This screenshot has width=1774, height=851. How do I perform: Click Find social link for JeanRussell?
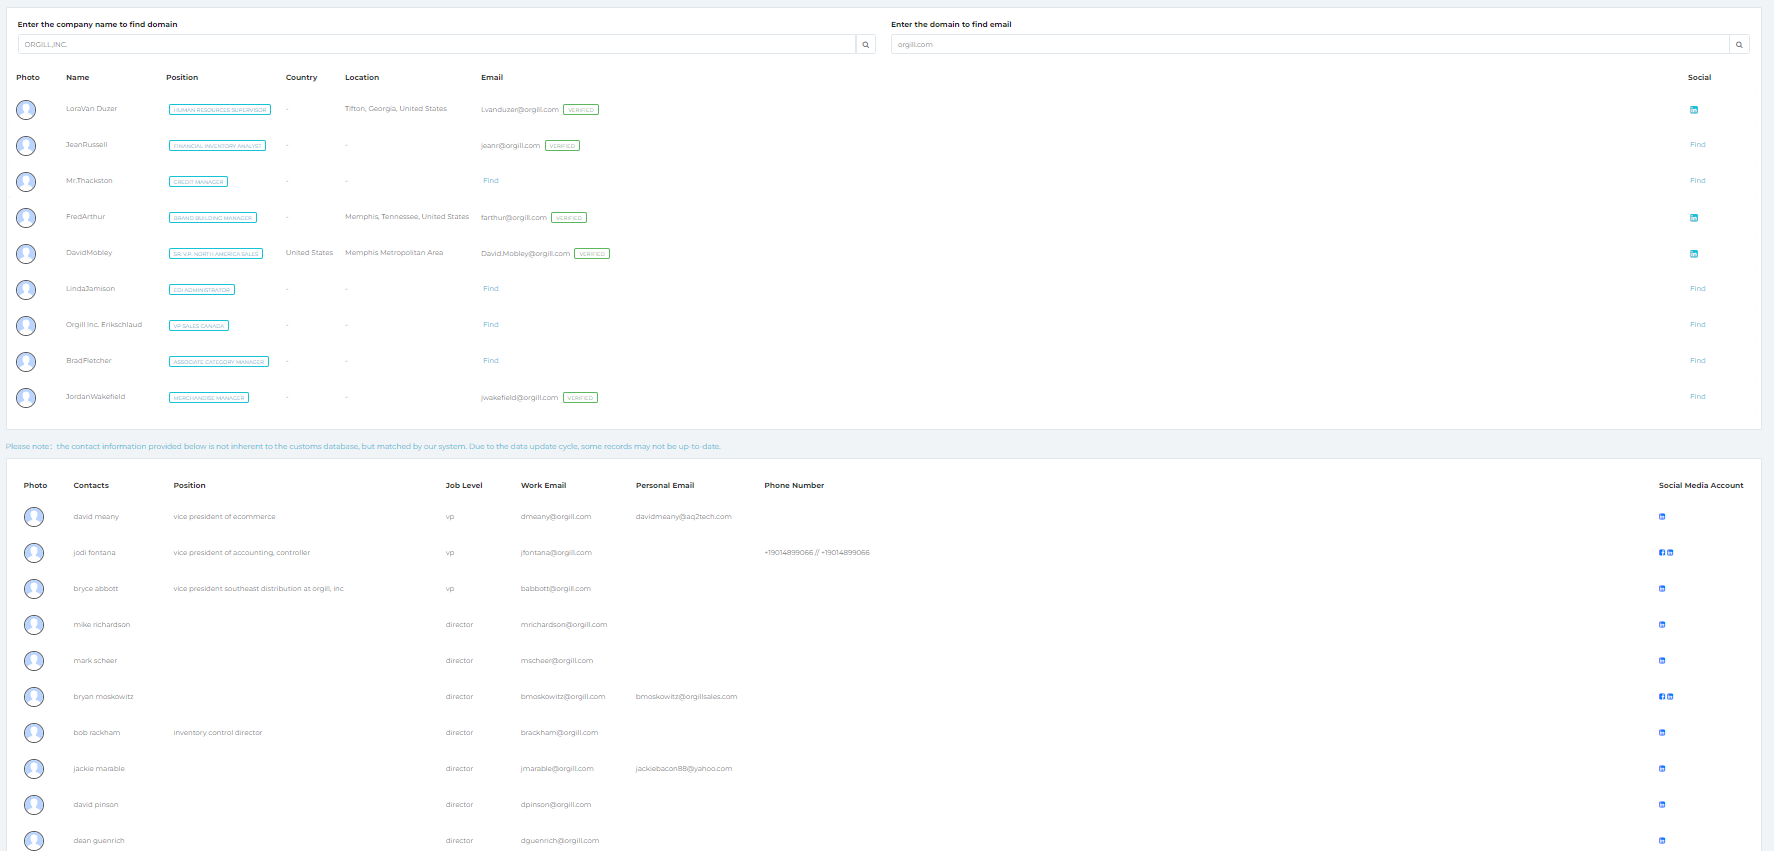[x=1697, y=145]
